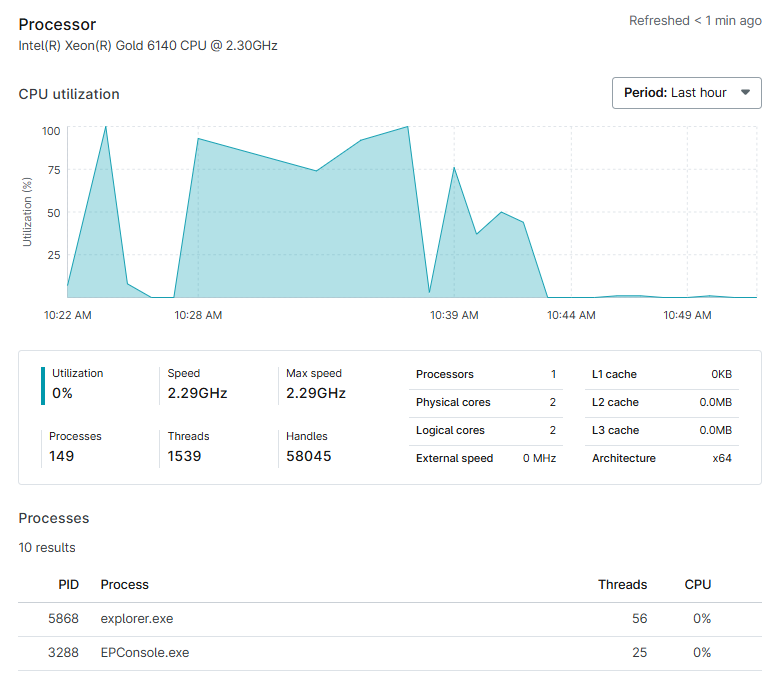Viewport: 776px width, 674px height.
Task: Click PID 5868 in the table
Action: [x=63, y=619]
